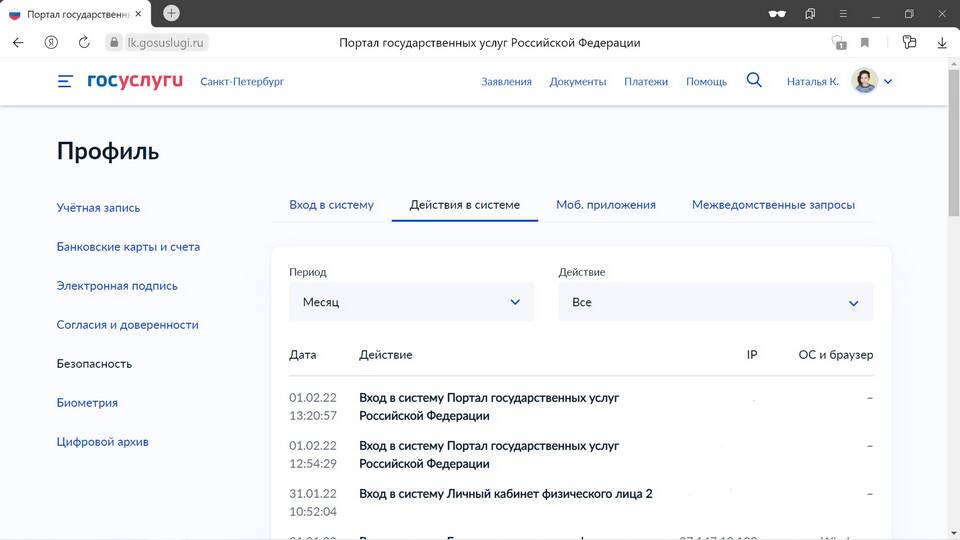Open Электронная подпись in the sidebar
The width and height of the screenshot is (960, 540).
(117, 286)
